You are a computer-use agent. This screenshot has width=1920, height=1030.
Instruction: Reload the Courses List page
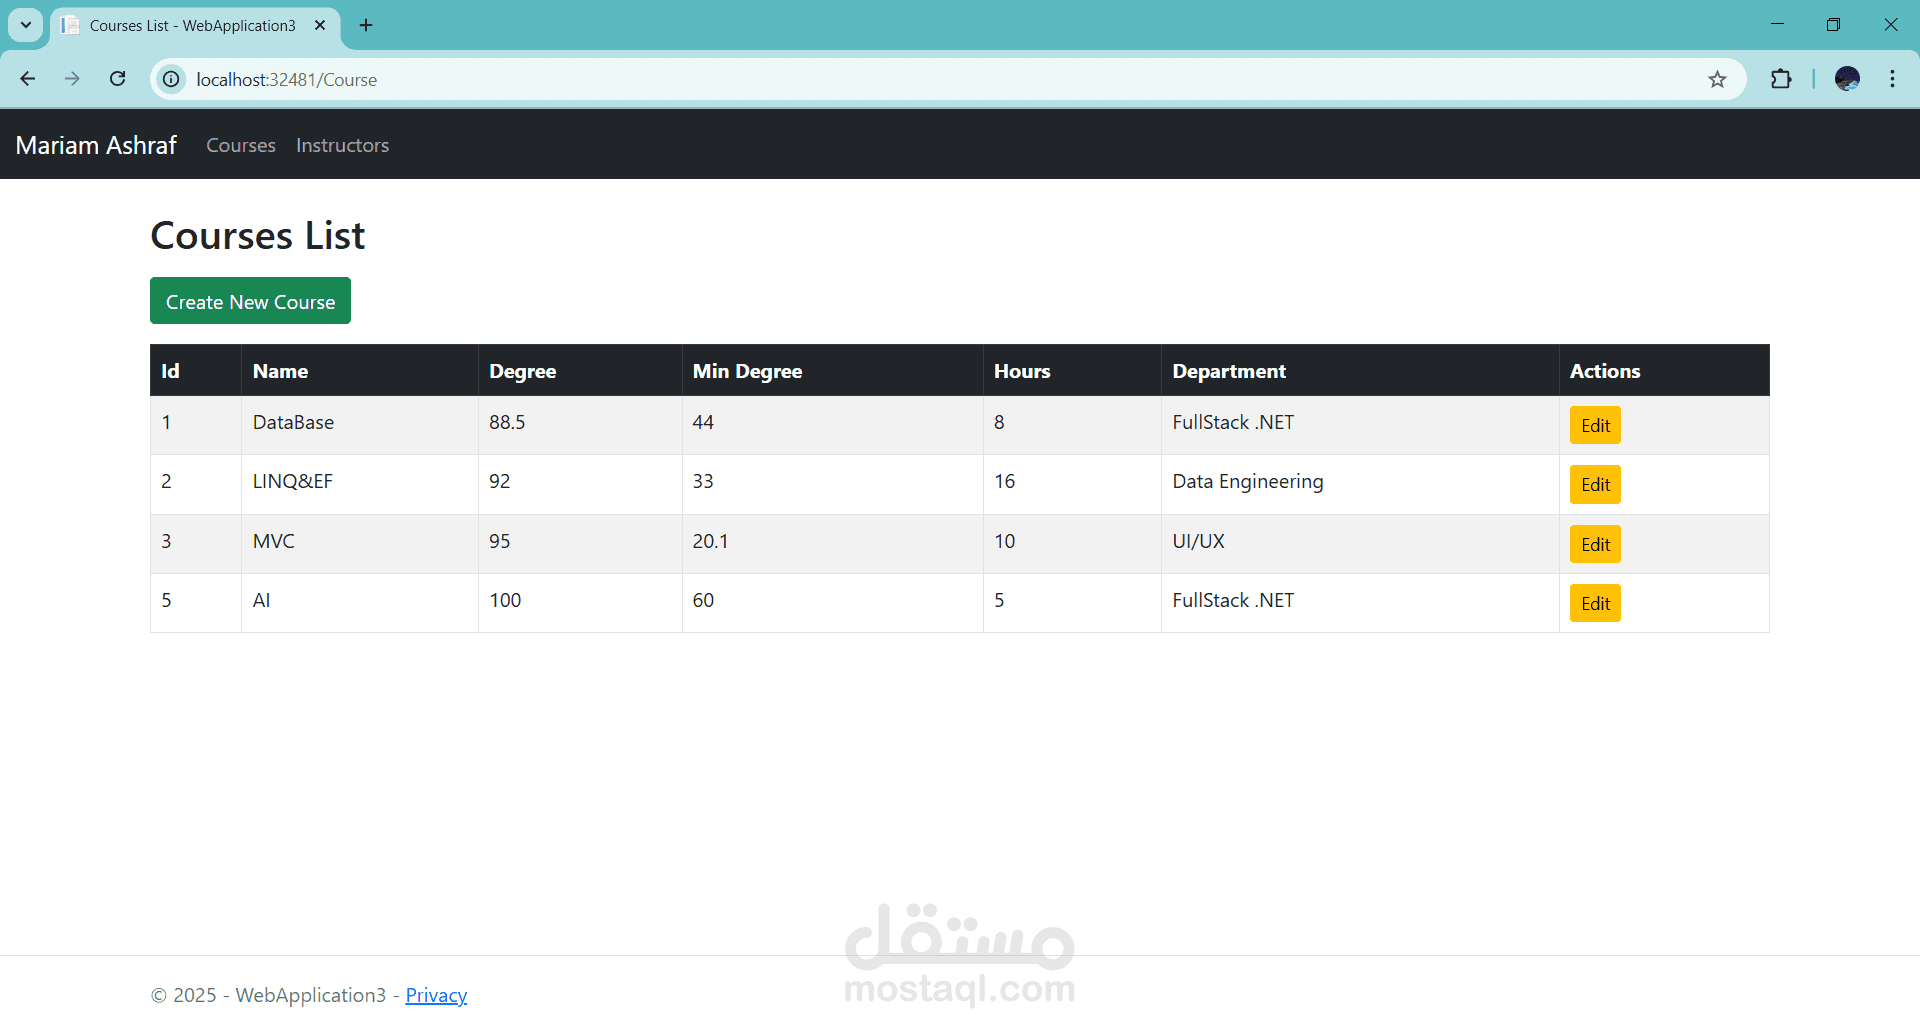117,79
